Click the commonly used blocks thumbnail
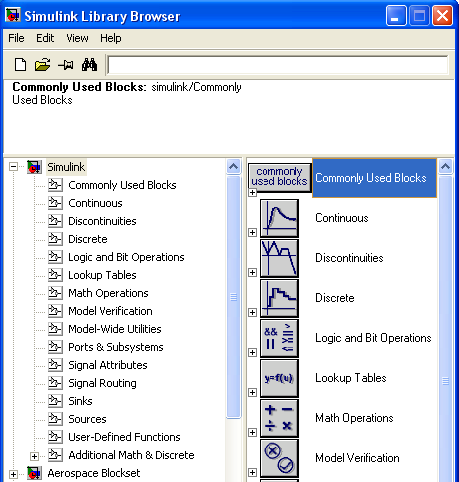This screenshot has width=459, height=482. coord(280,177)
